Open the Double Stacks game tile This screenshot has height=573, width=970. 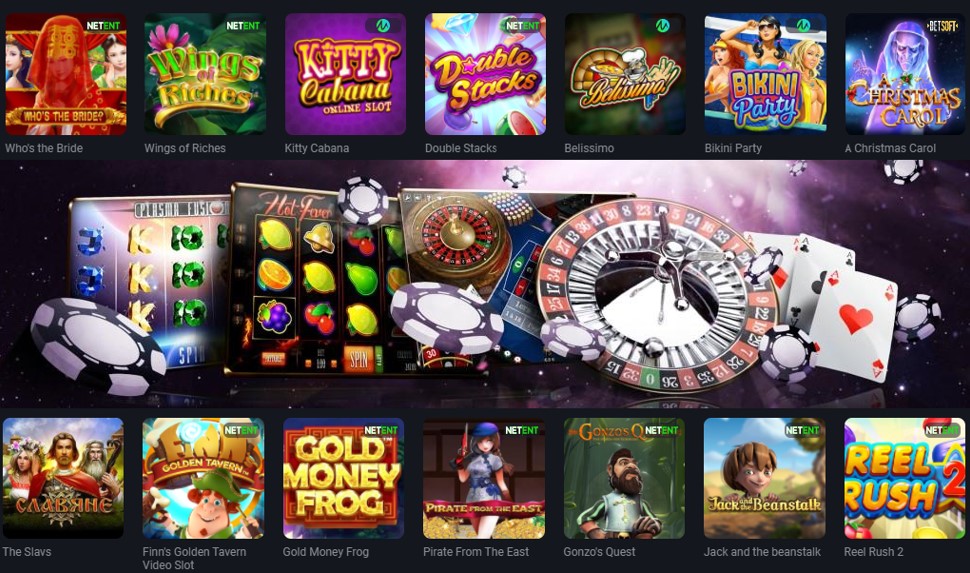[486, 74]
